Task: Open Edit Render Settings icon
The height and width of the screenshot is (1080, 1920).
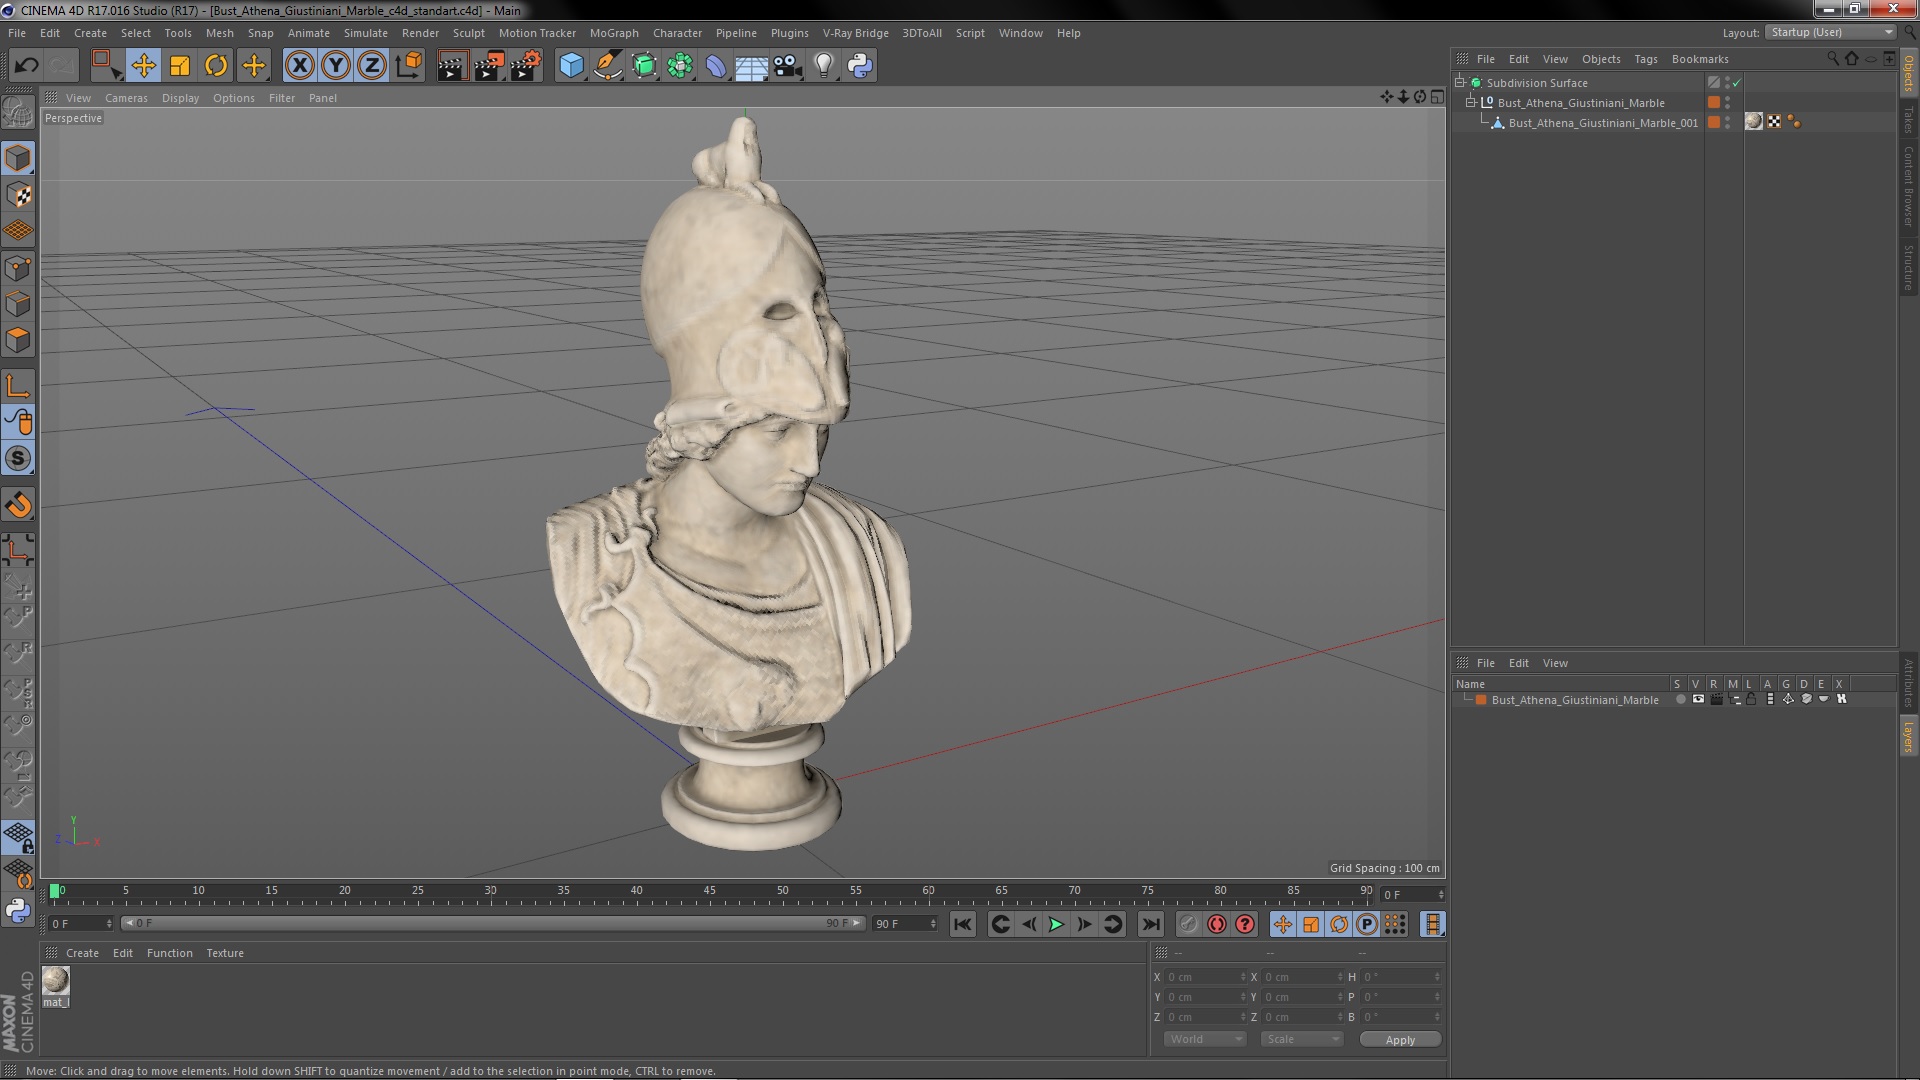Action: point(526,66)
